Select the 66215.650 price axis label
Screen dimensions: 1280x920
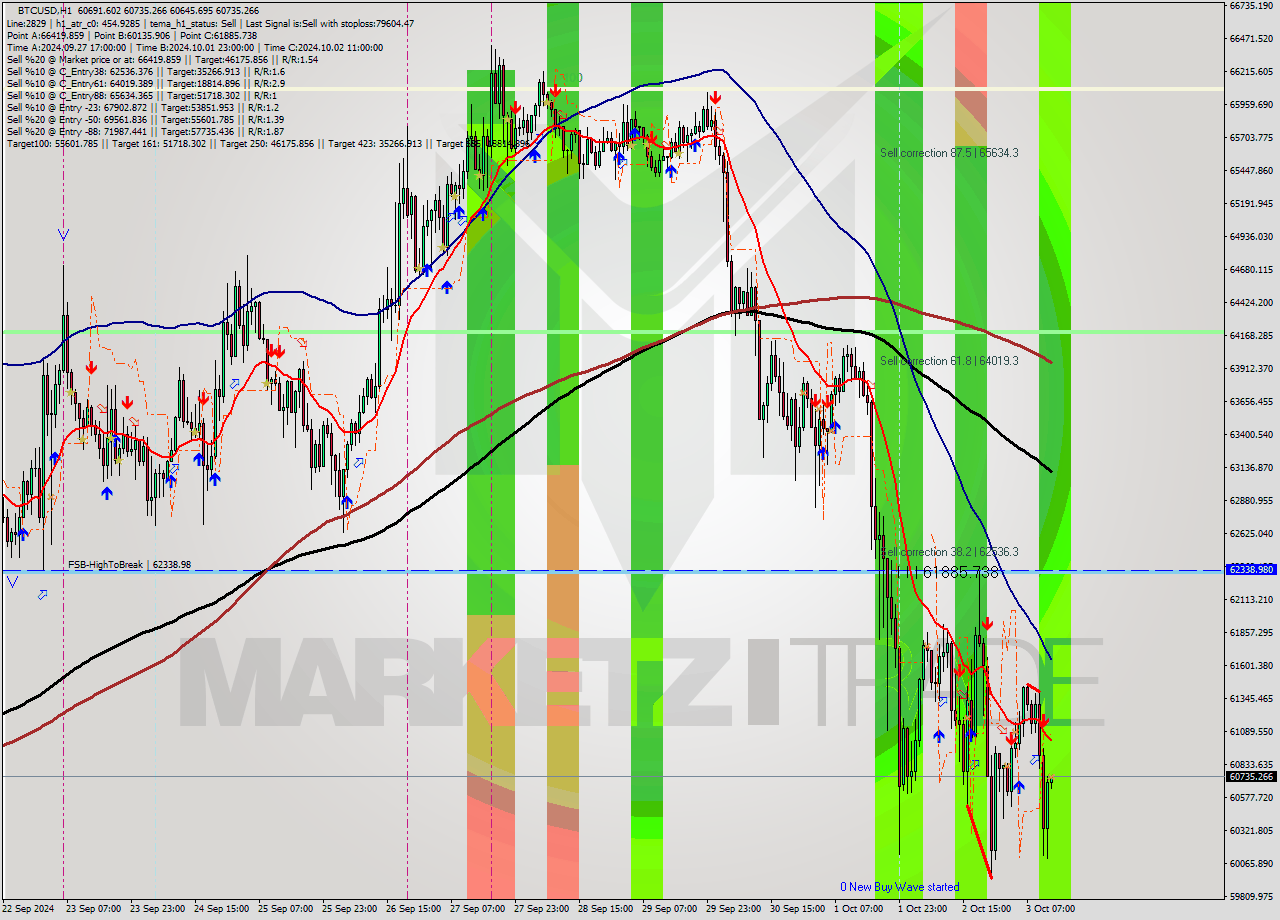tap(1251, 72)
